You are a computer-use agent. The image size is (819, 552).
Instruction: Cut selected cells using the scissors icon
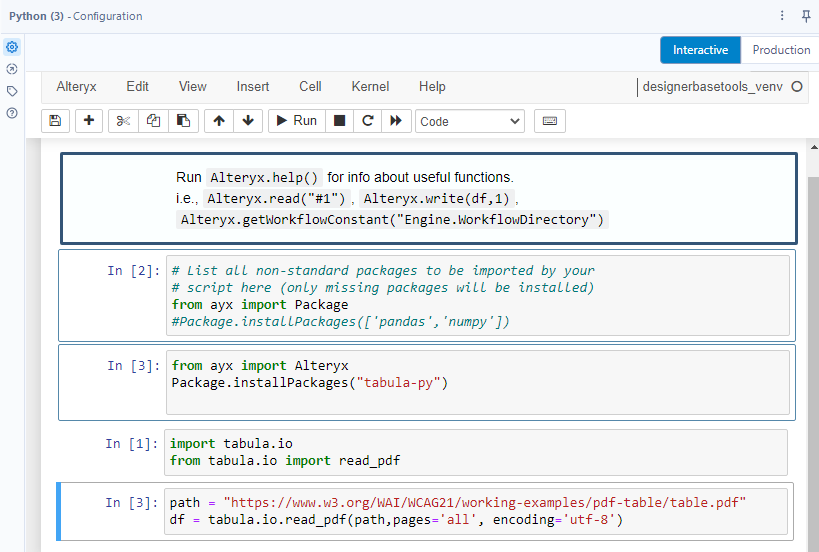pyautogui.click(x=123, y=121)
